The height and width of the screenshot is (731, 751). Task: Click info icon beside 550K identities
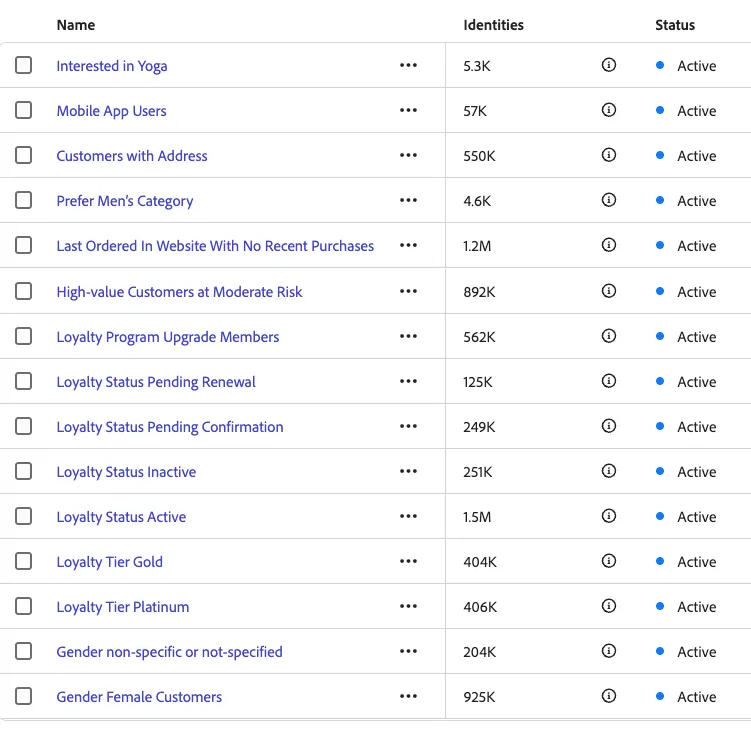[608, 155]
